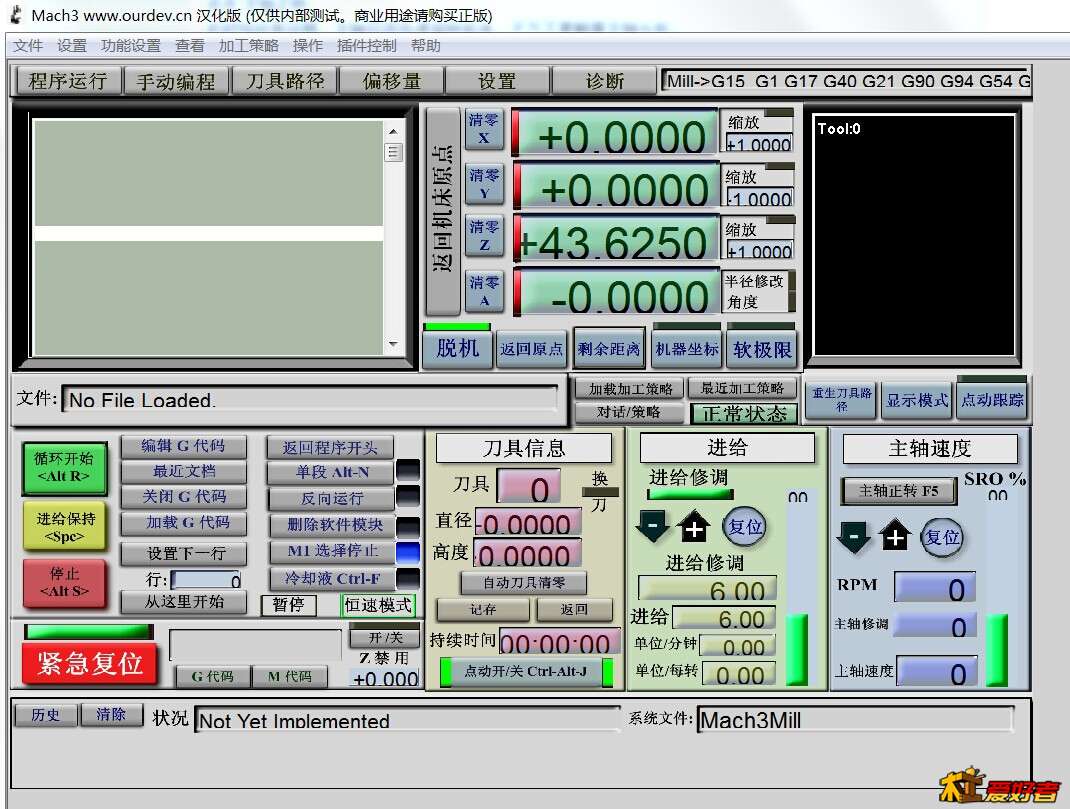Increase feed override with plus arrow

[x=693, y=527]
